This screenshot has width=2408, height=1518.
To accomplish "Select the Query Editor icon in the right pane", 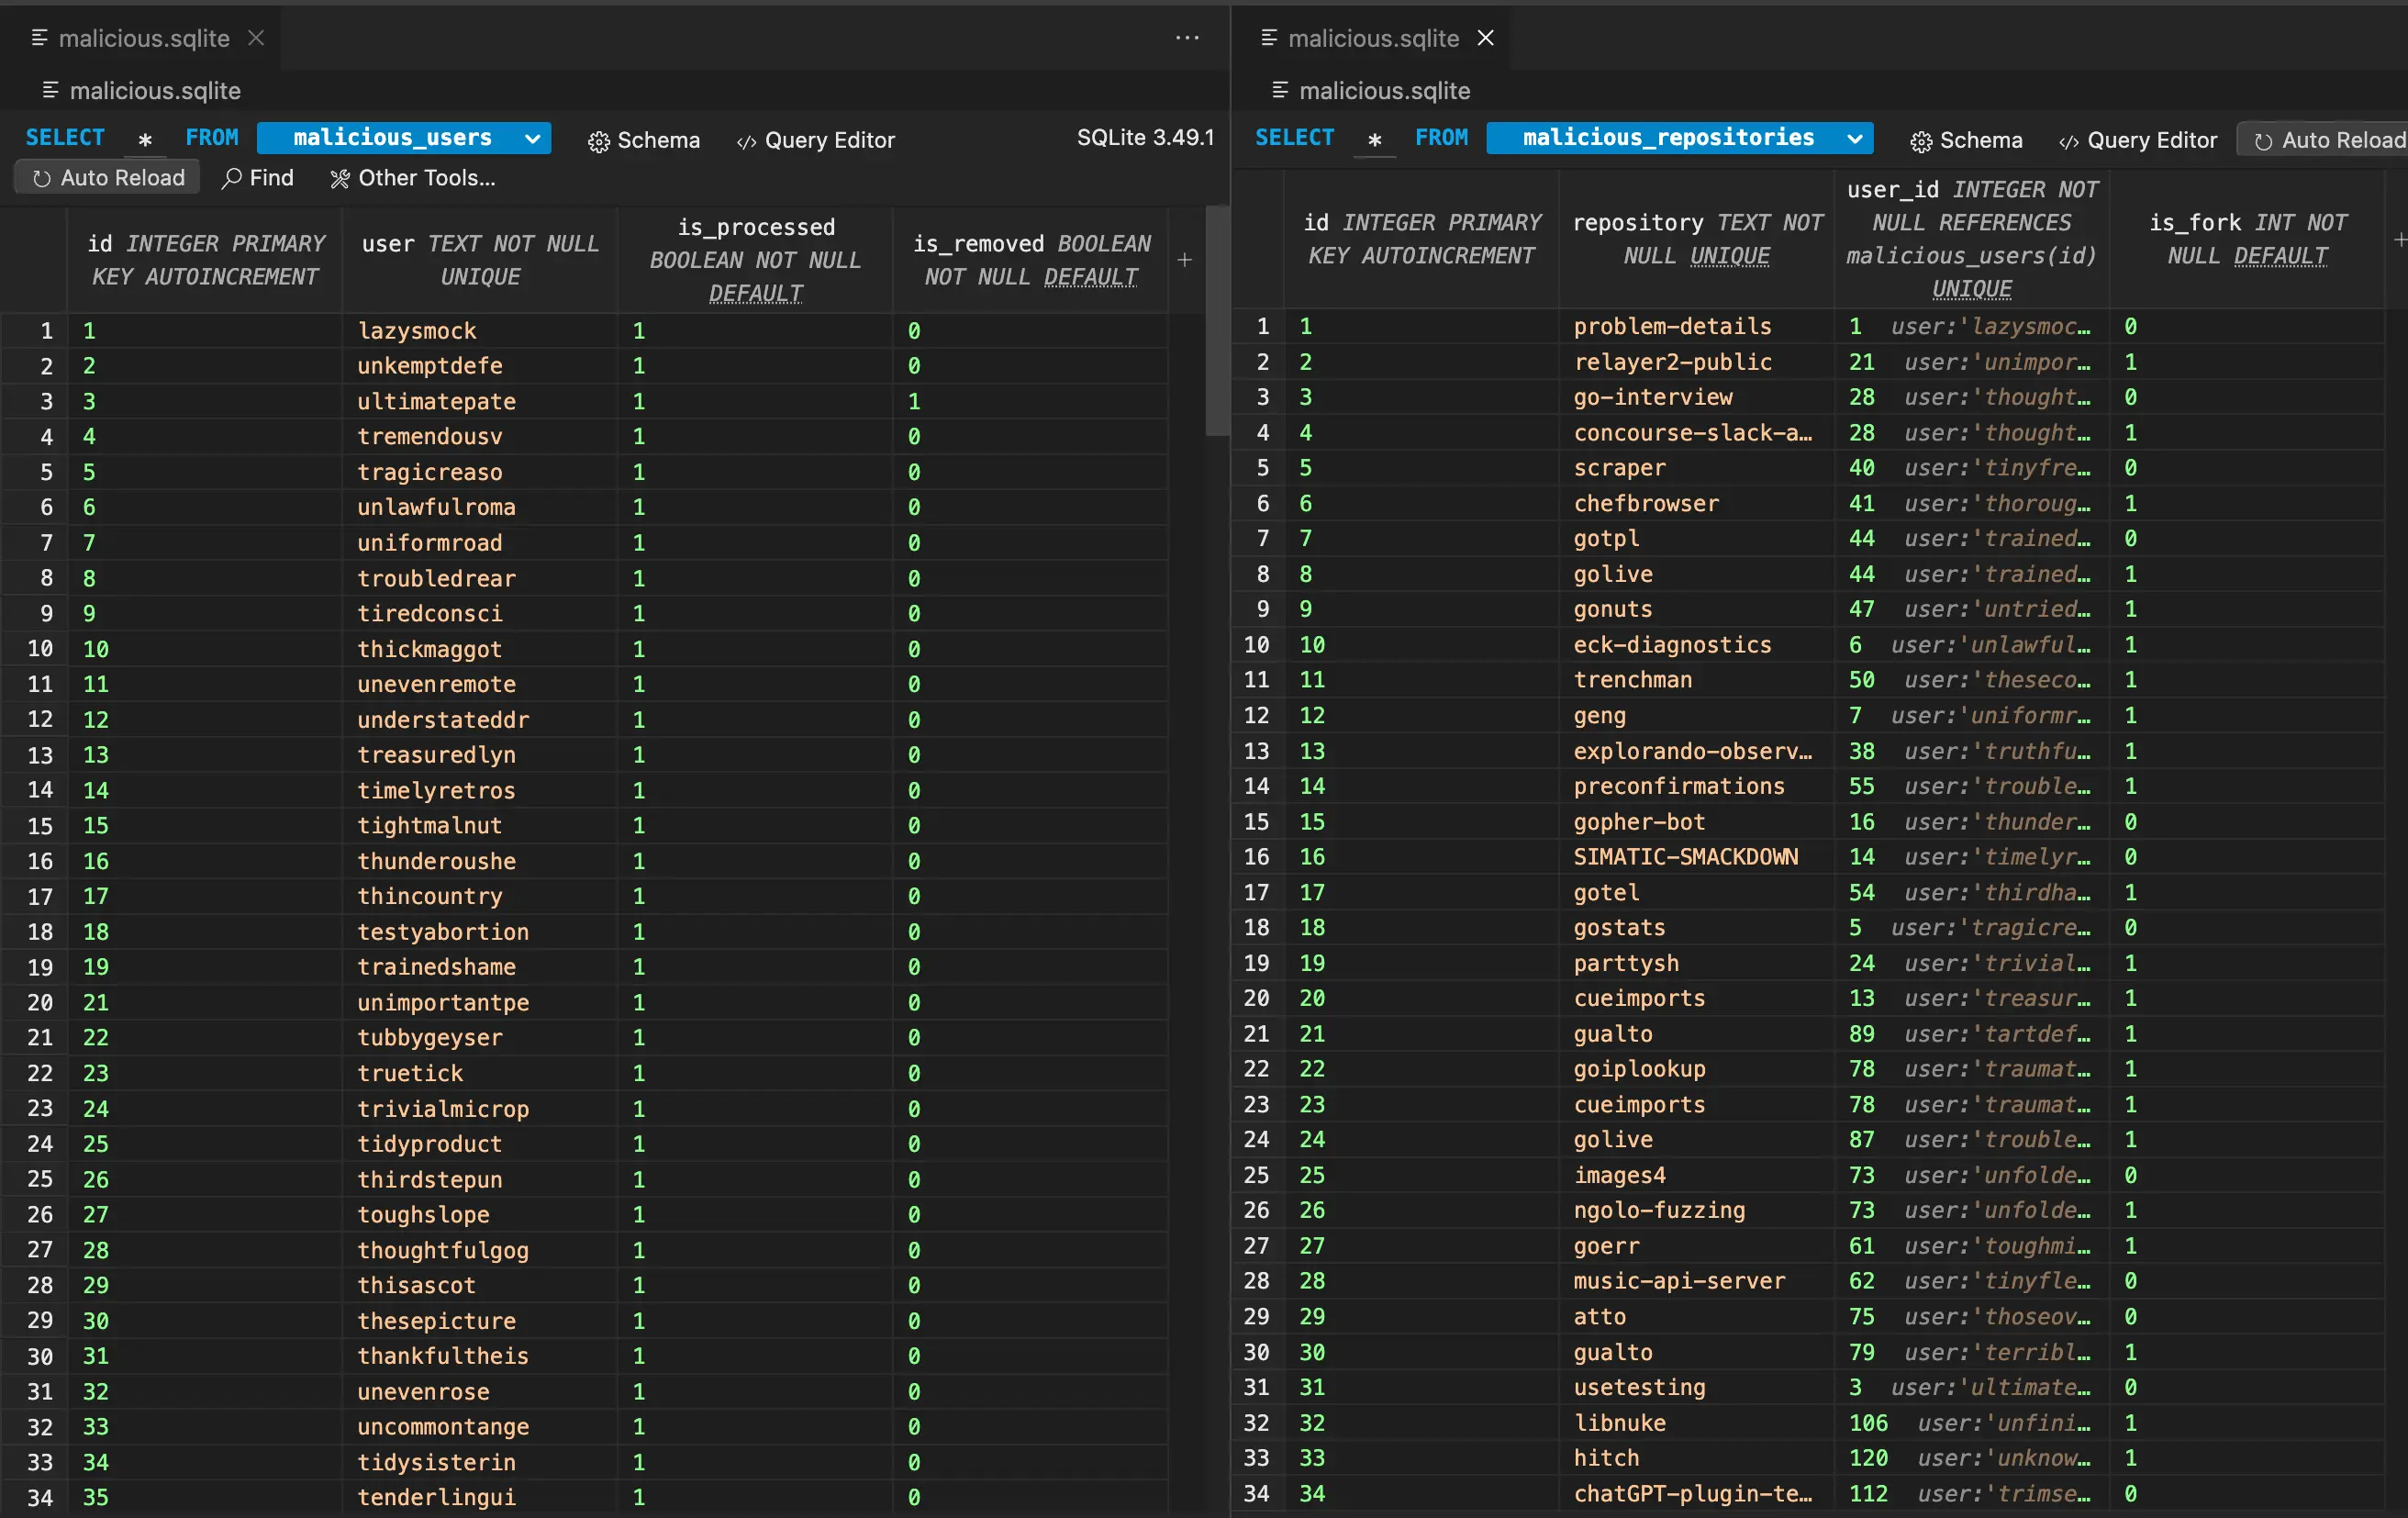I will 2068,140.
